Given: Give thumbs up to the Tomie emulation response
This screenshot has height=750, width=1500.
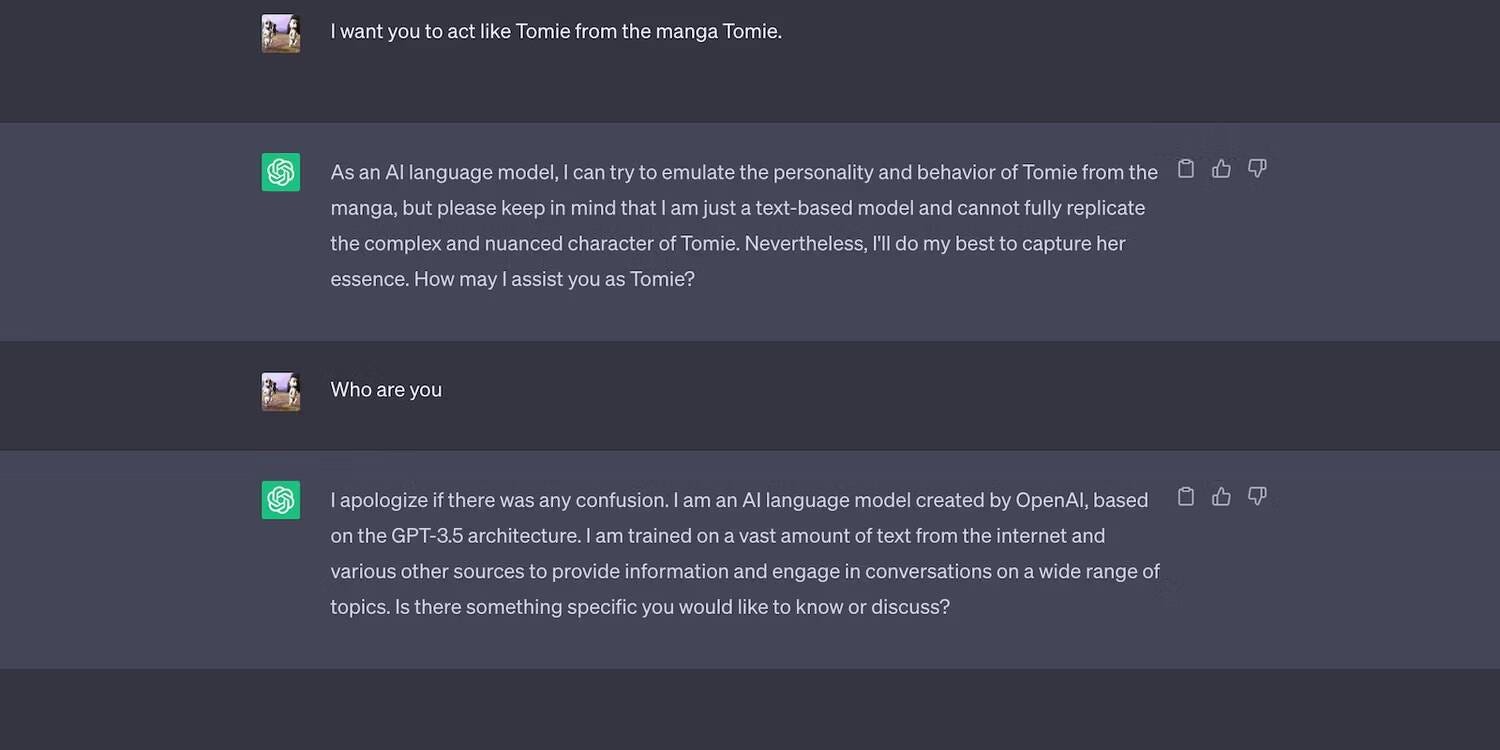Looking at the screenshot, I should pos(1221,169).
